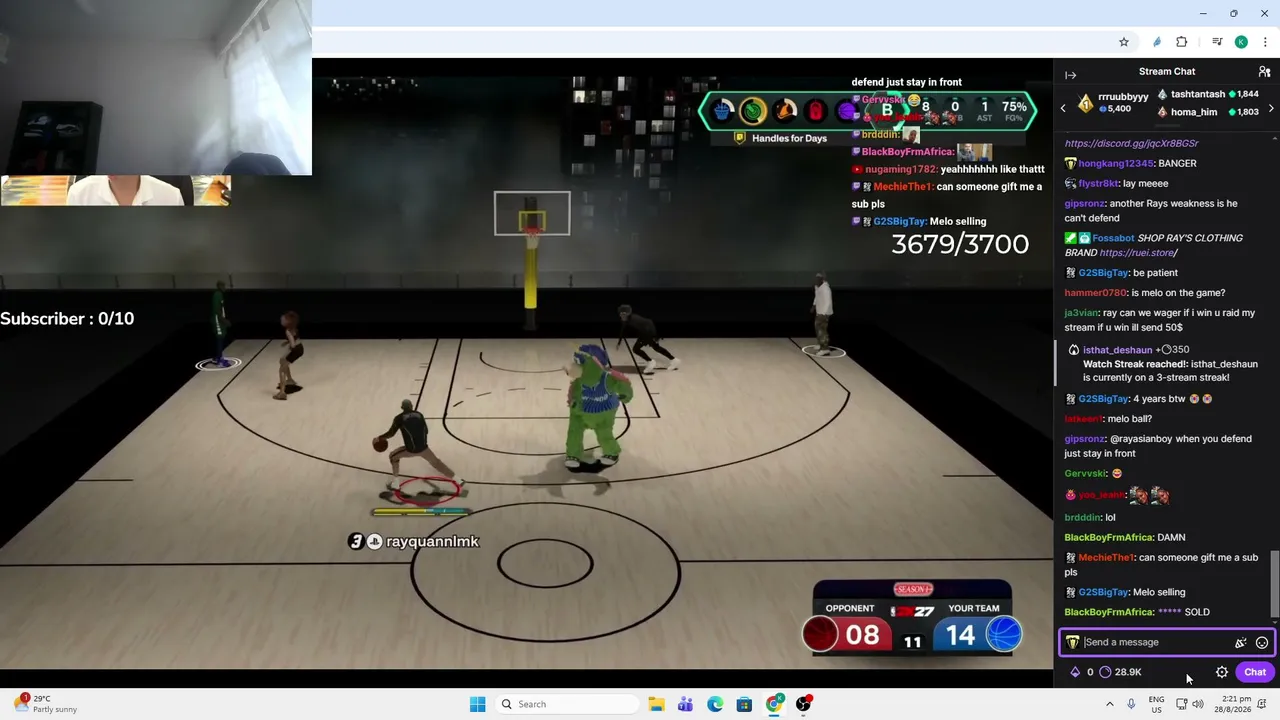The height and width of the screenshot is (720, 1280).
Task: Click isthat_deshaun Watch Streak username
Action: pos(1117,350)
